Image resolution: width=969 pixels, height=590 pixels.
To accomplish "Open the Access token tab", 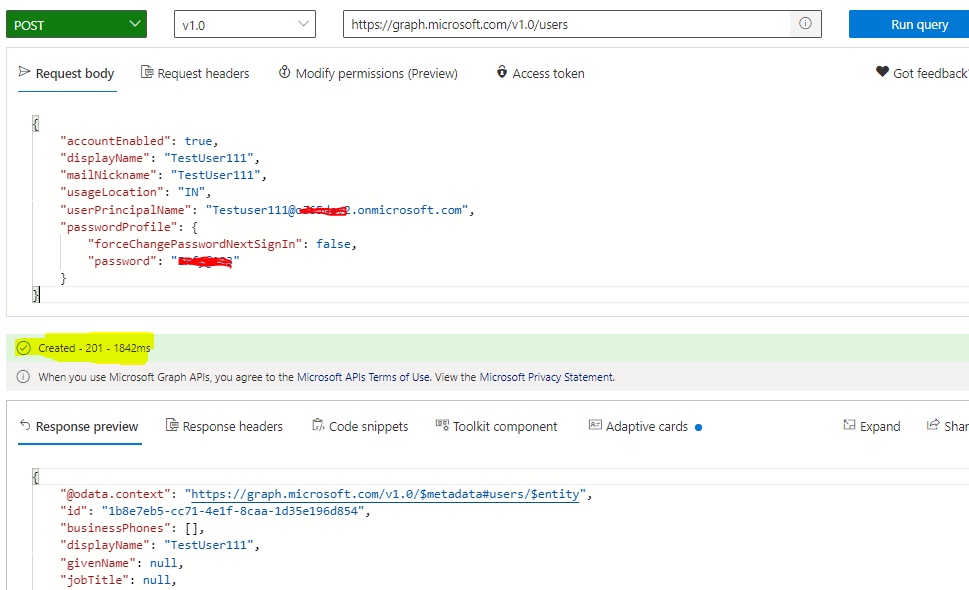I will 541,74.
